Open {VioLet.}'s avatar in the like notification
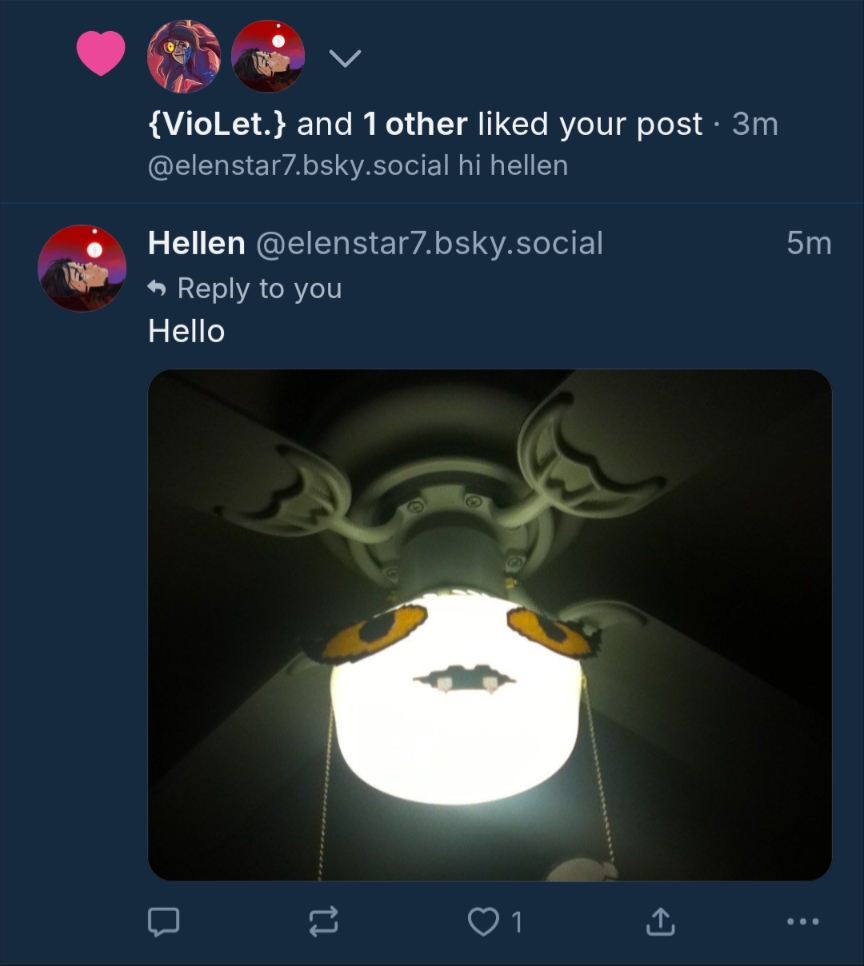 tap(184, 56)
